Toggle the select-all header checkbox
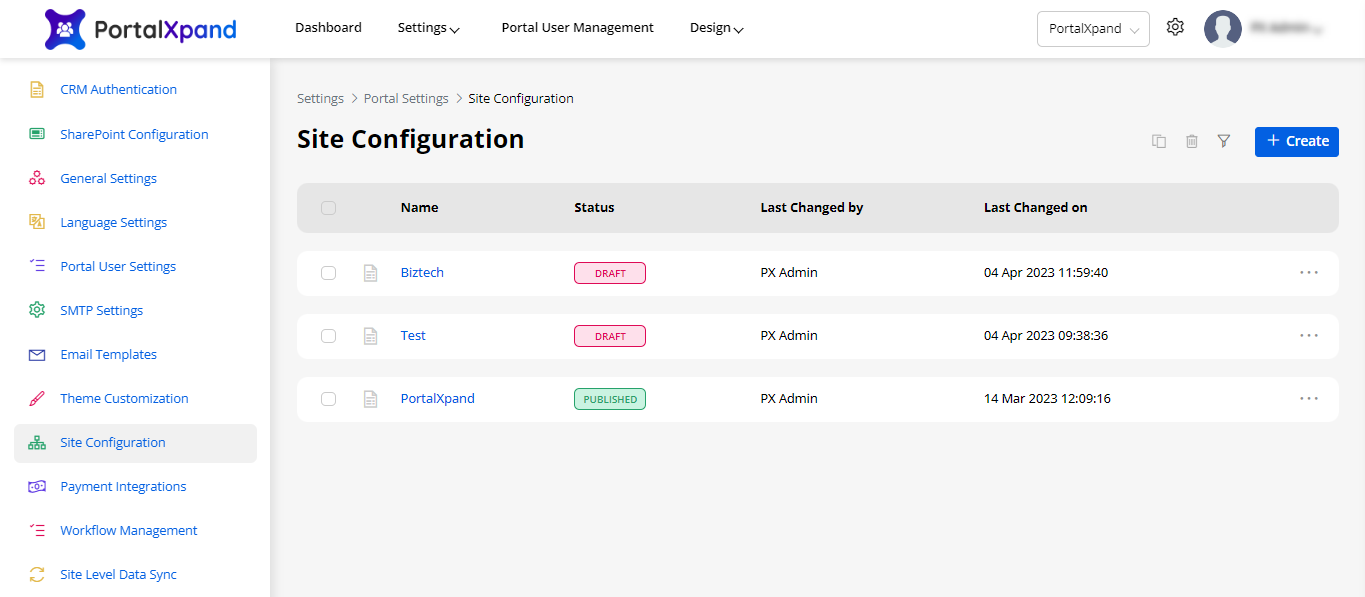1365x597 pixels. click(x=328, y=208)
